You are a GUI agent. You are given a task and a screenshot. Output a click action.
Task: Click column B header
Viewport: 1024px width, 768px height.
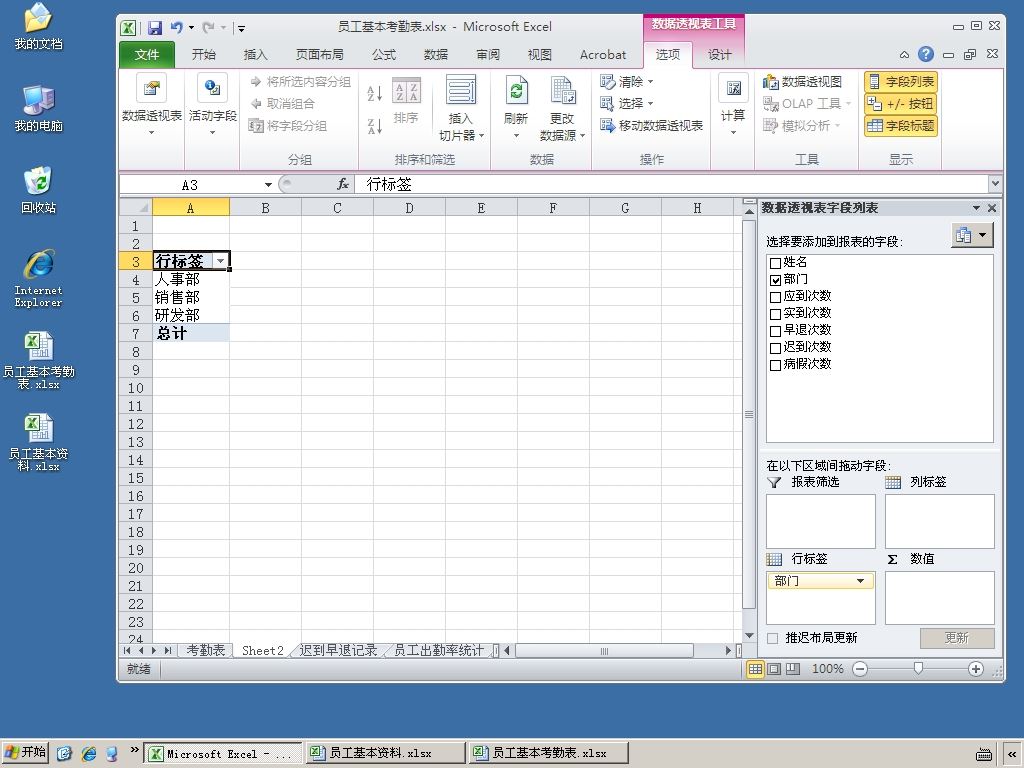point(265,208)
